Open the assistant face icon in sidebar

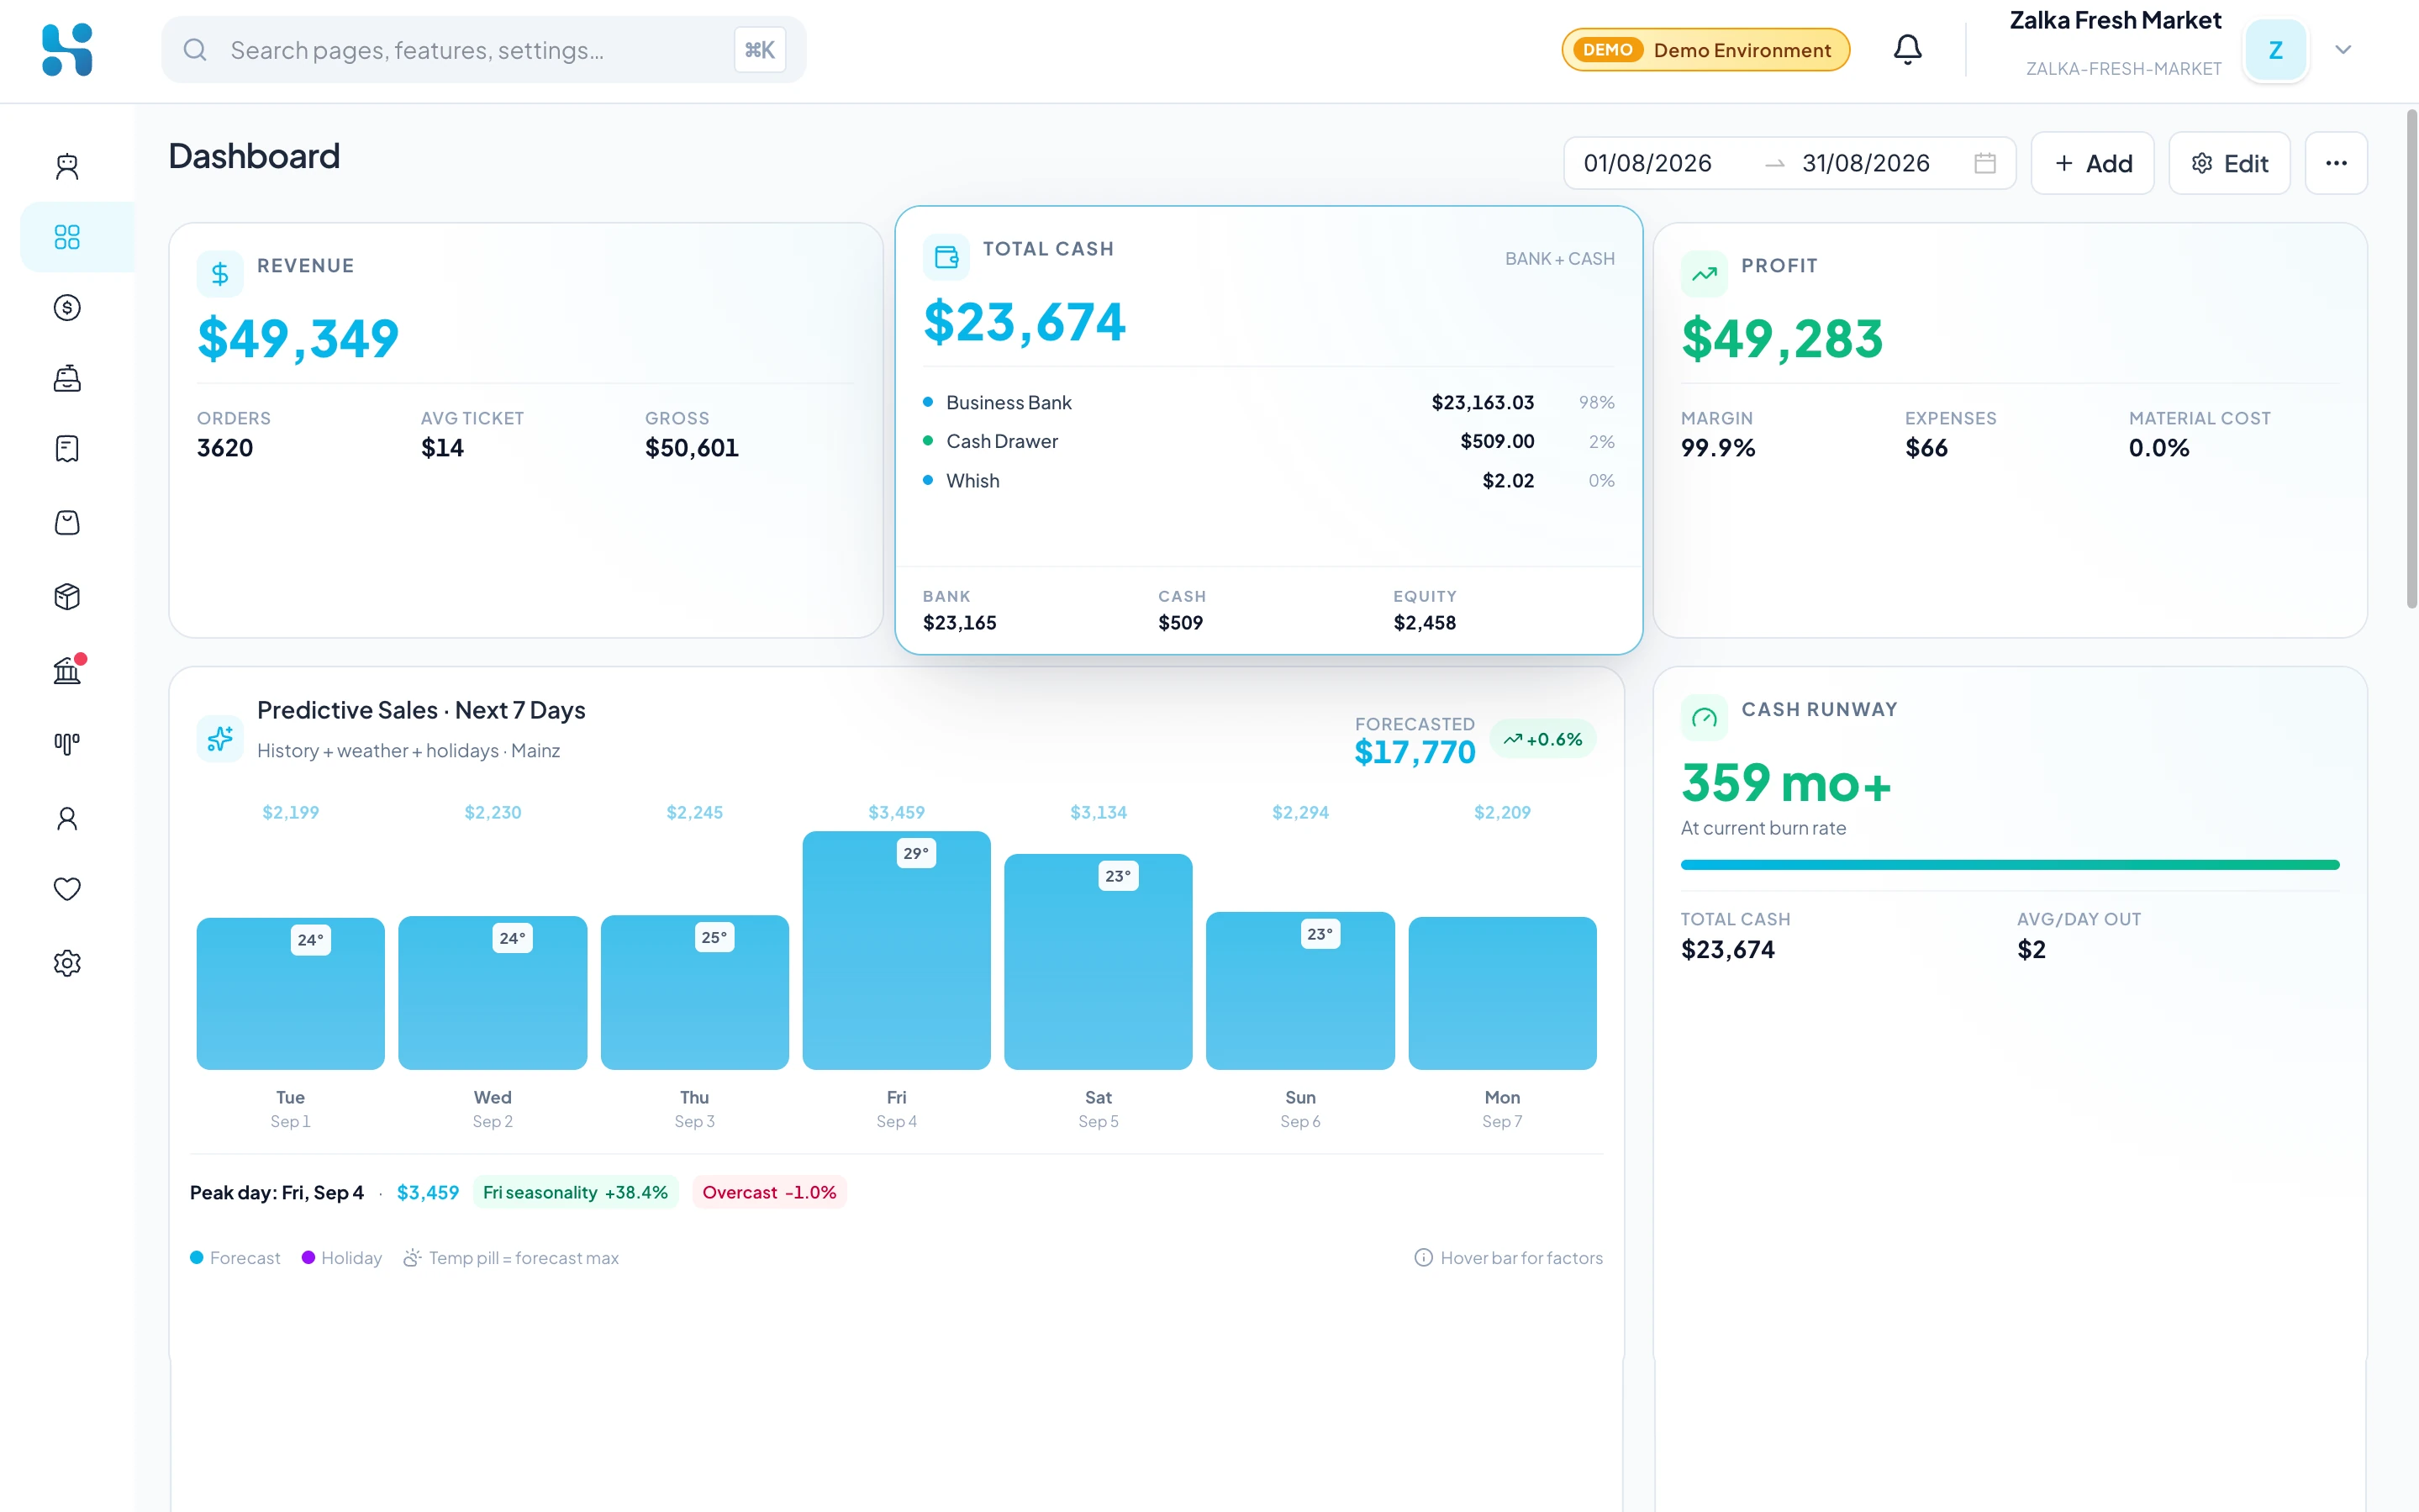[x=67, y=166]
